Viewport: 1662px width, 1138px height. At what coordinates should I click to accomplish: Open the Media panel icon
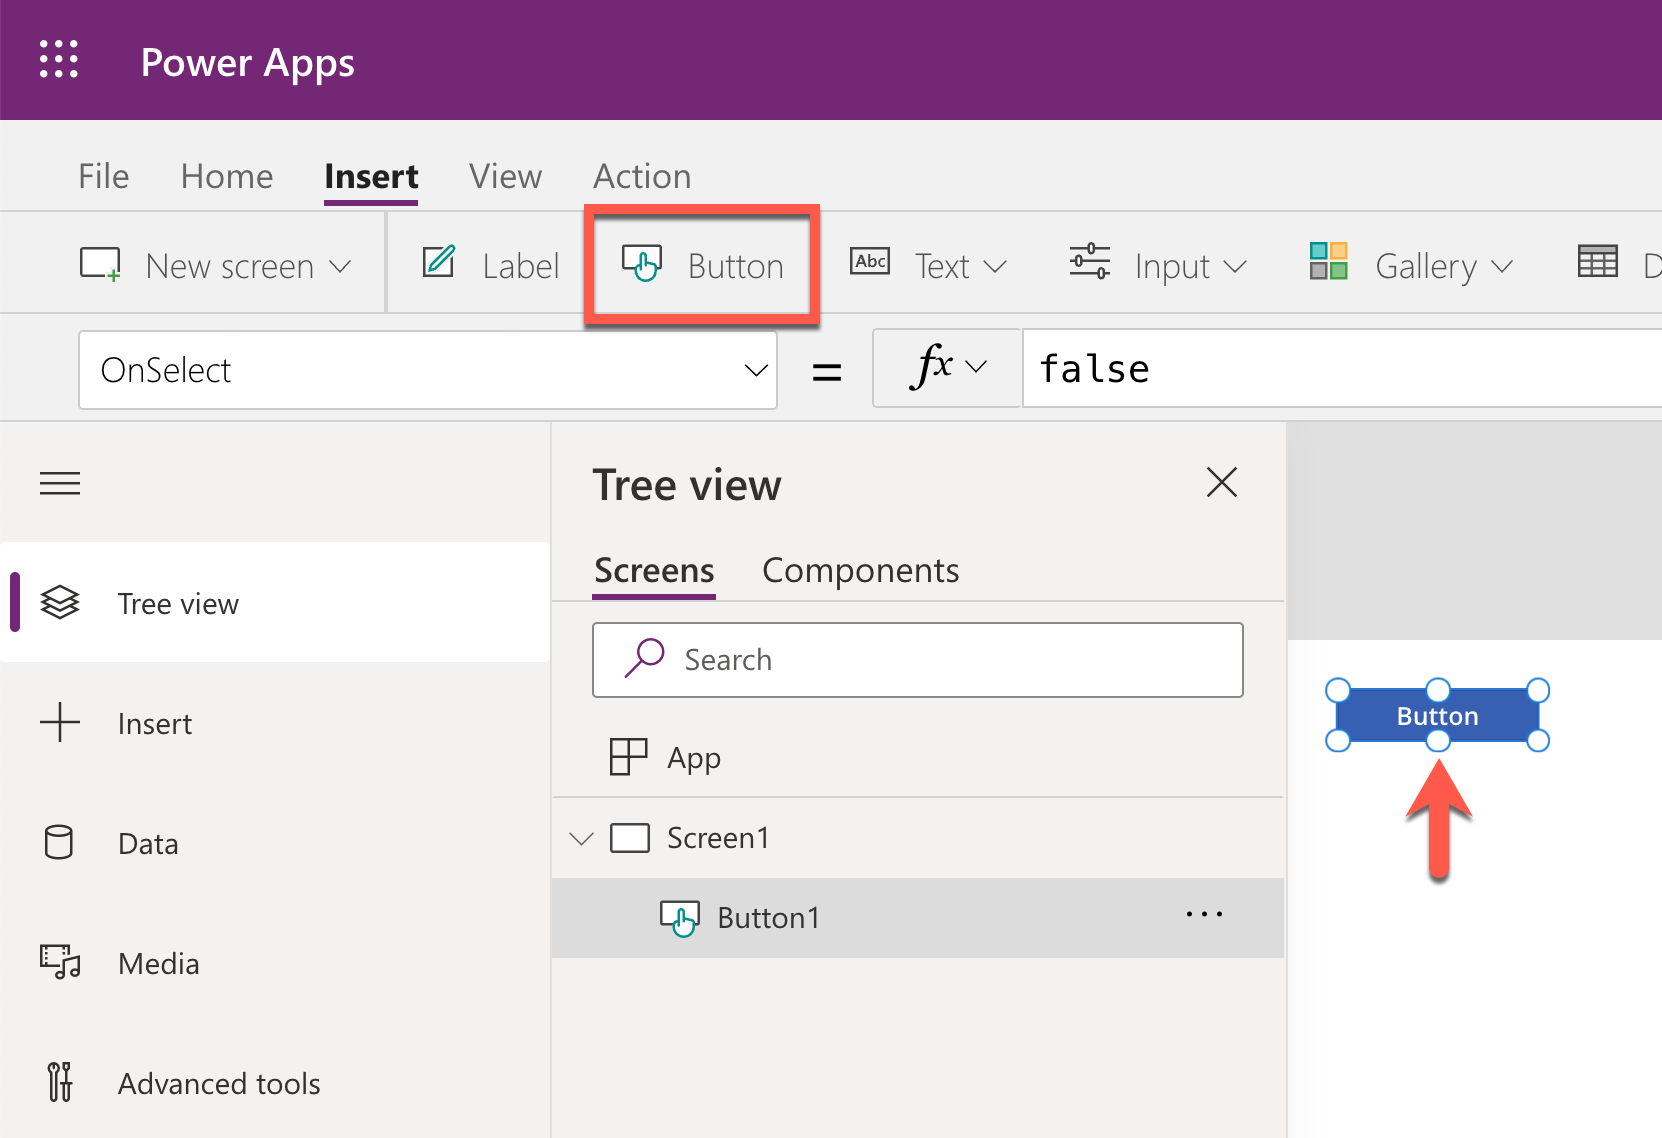point(60,962)
